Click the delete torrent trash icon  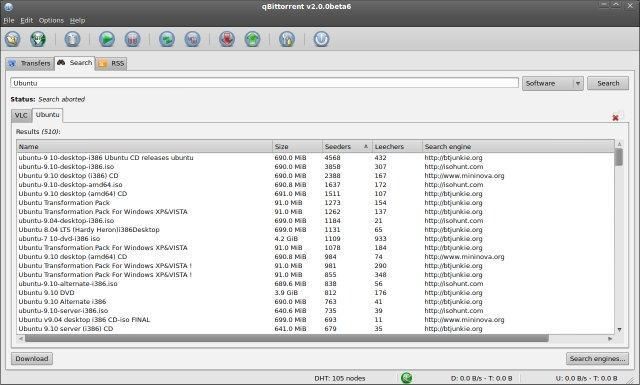[x=72, y=39]
